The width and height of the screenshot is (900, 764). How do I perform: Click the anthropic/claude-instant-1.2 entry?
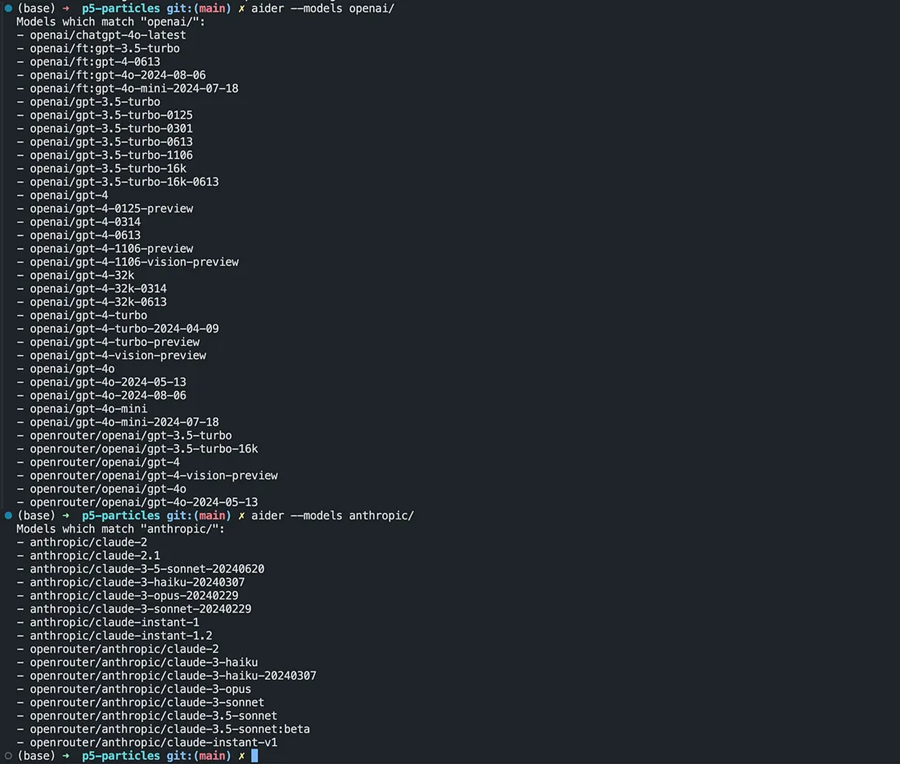[121, 636]
